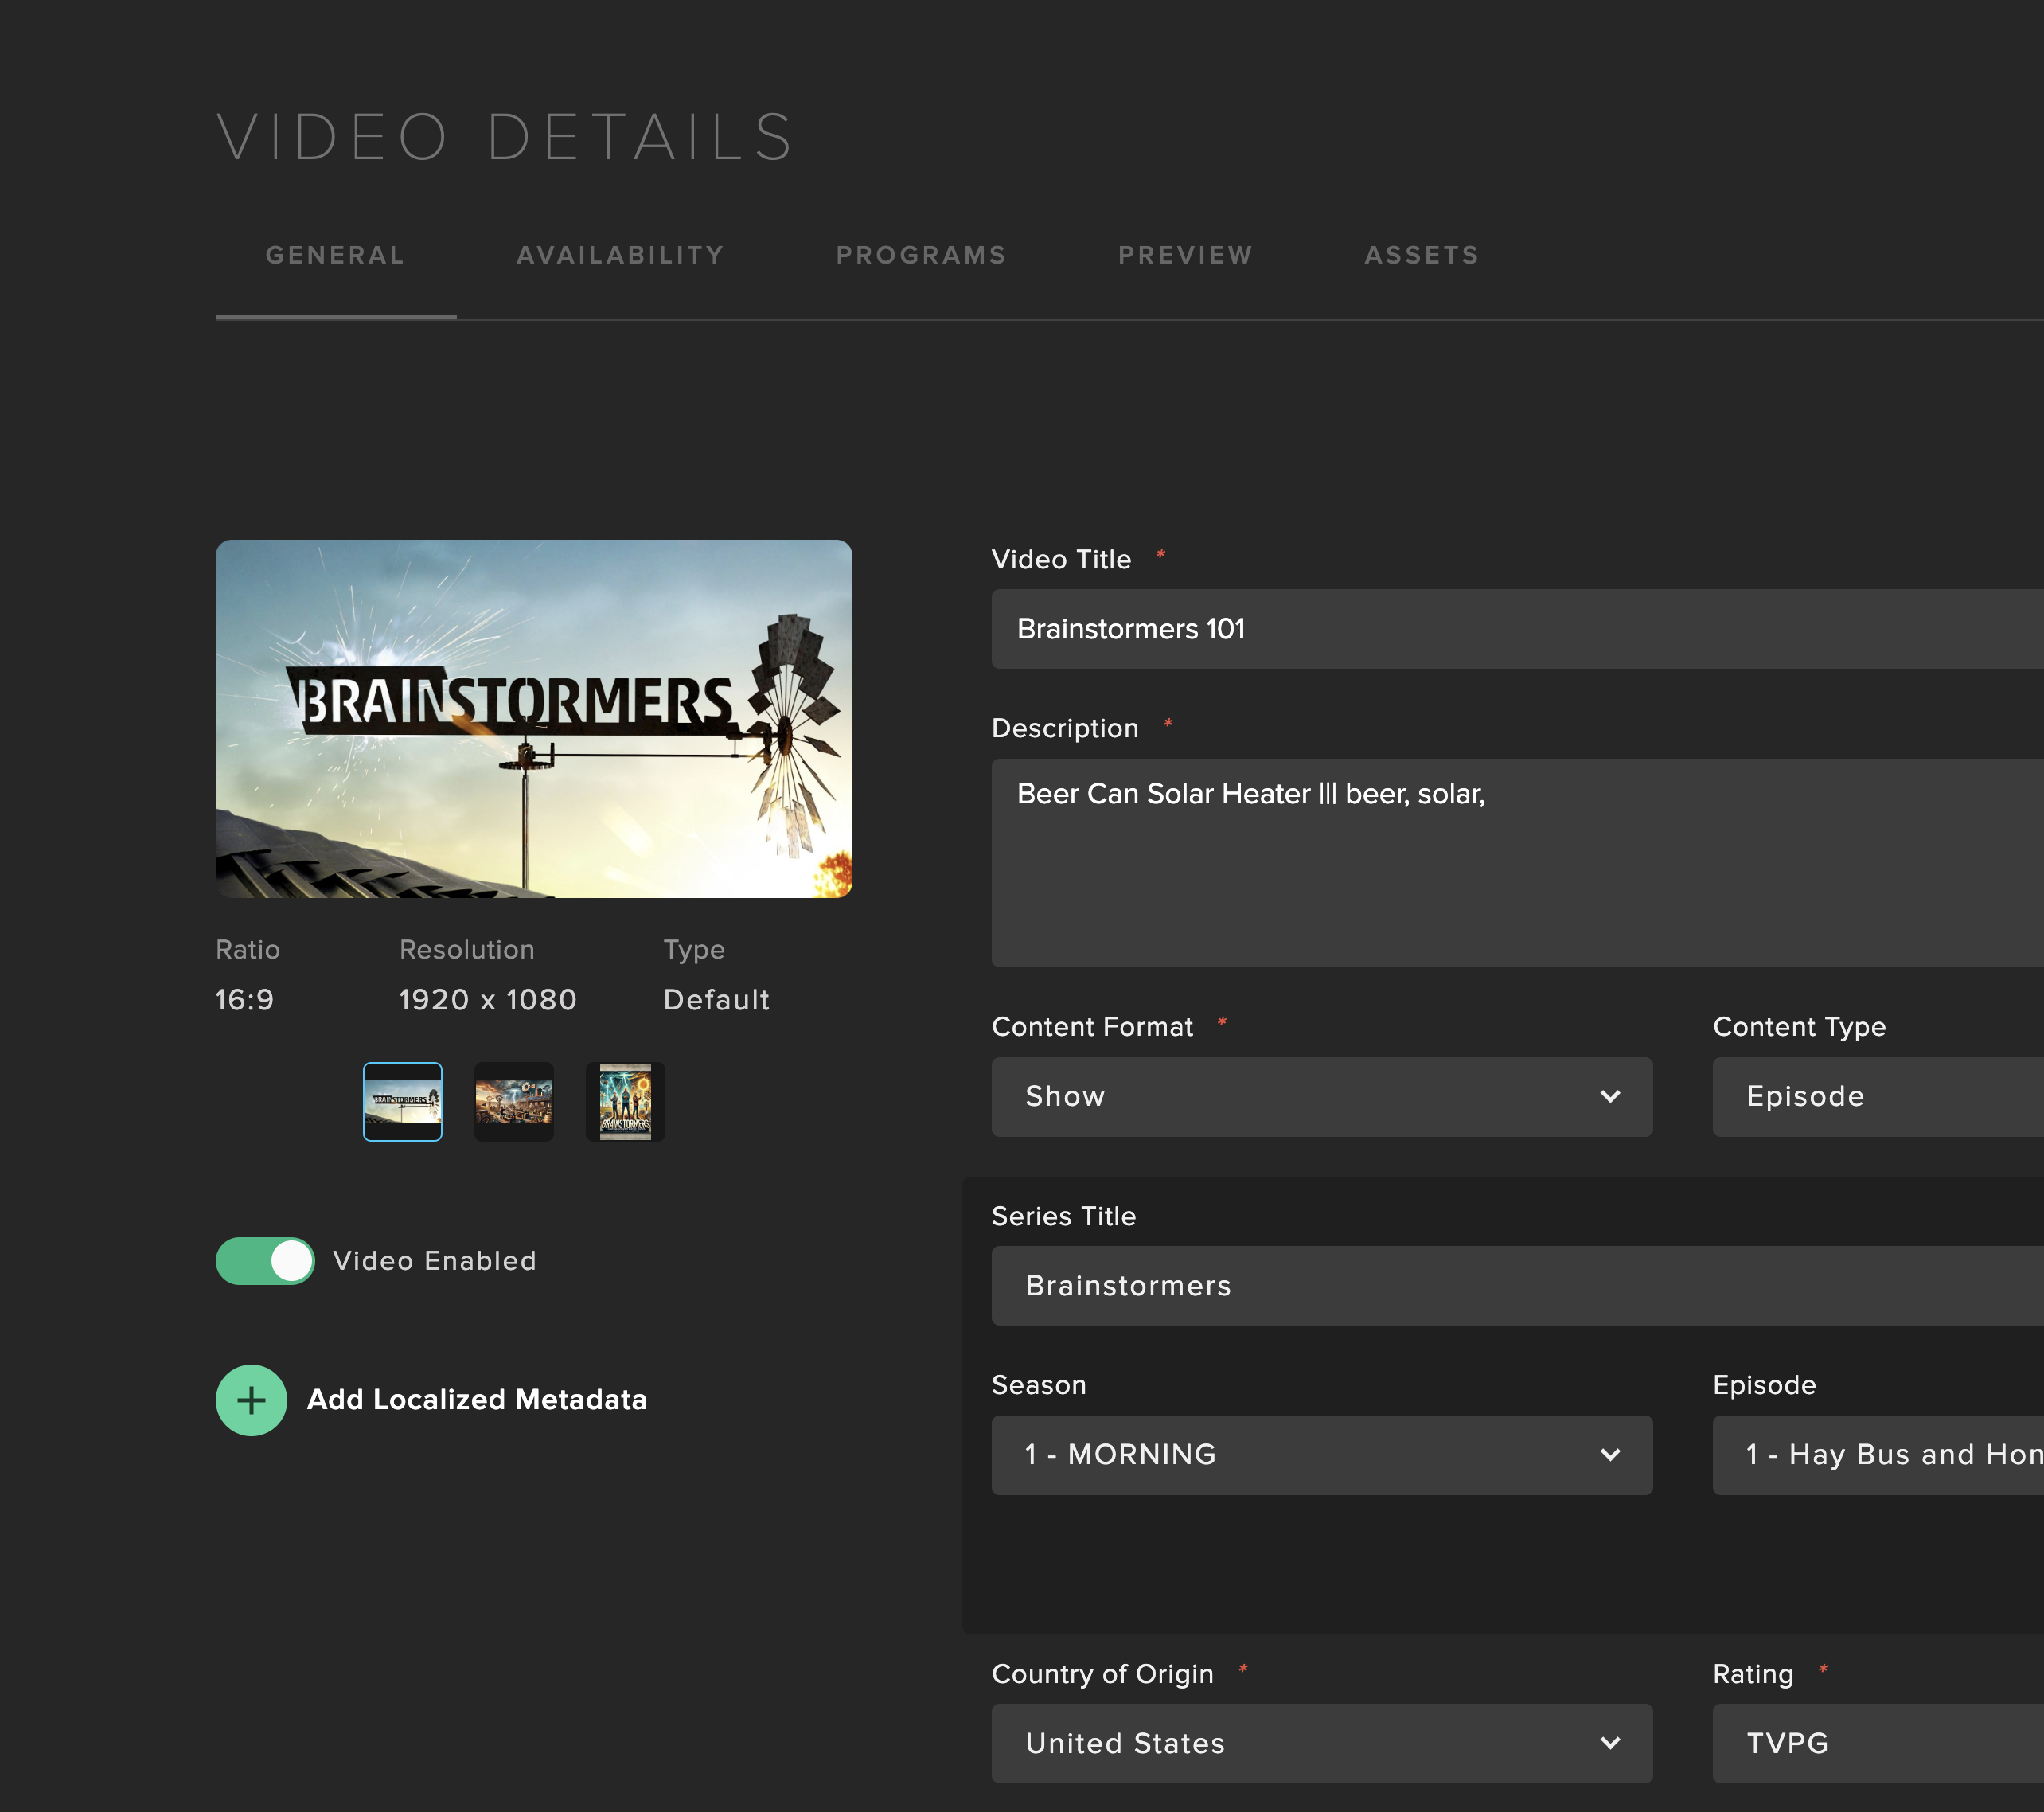Select the second landscape thumbnail
This screenshot has width=2044, height=1812.
click(514, 1102)
